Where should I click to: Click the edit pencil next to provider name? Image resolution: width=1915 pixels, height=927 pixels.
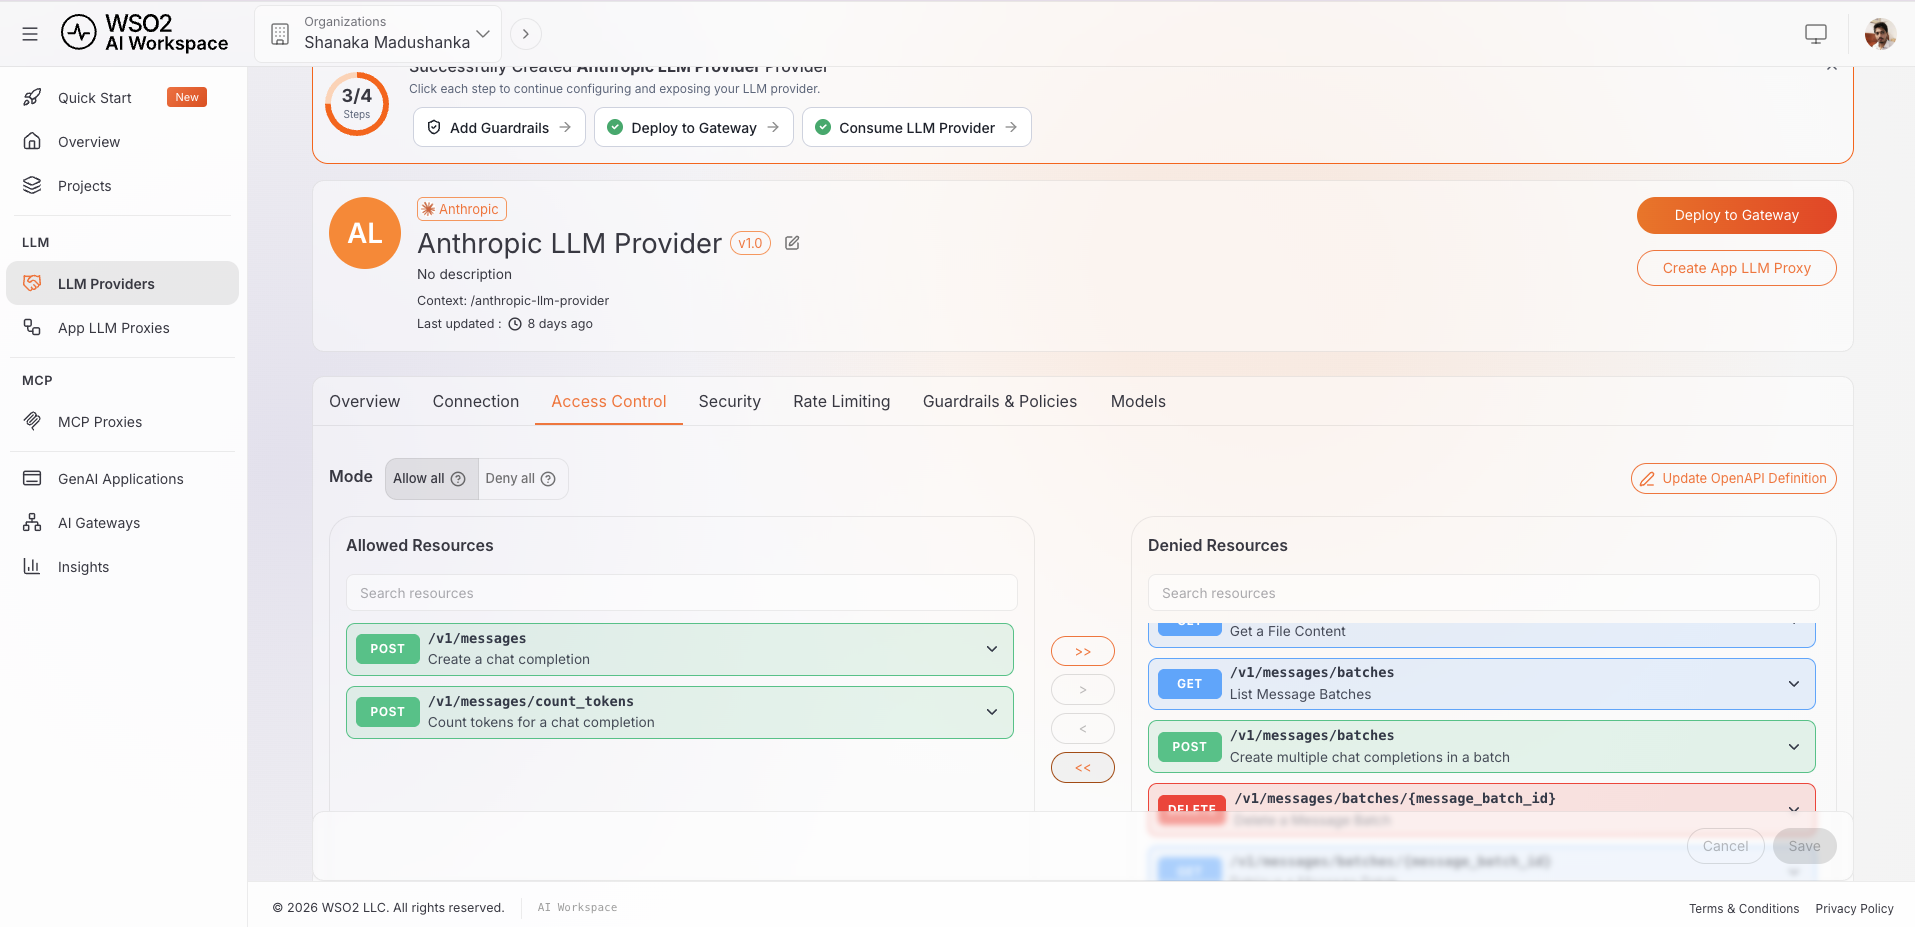792,243
